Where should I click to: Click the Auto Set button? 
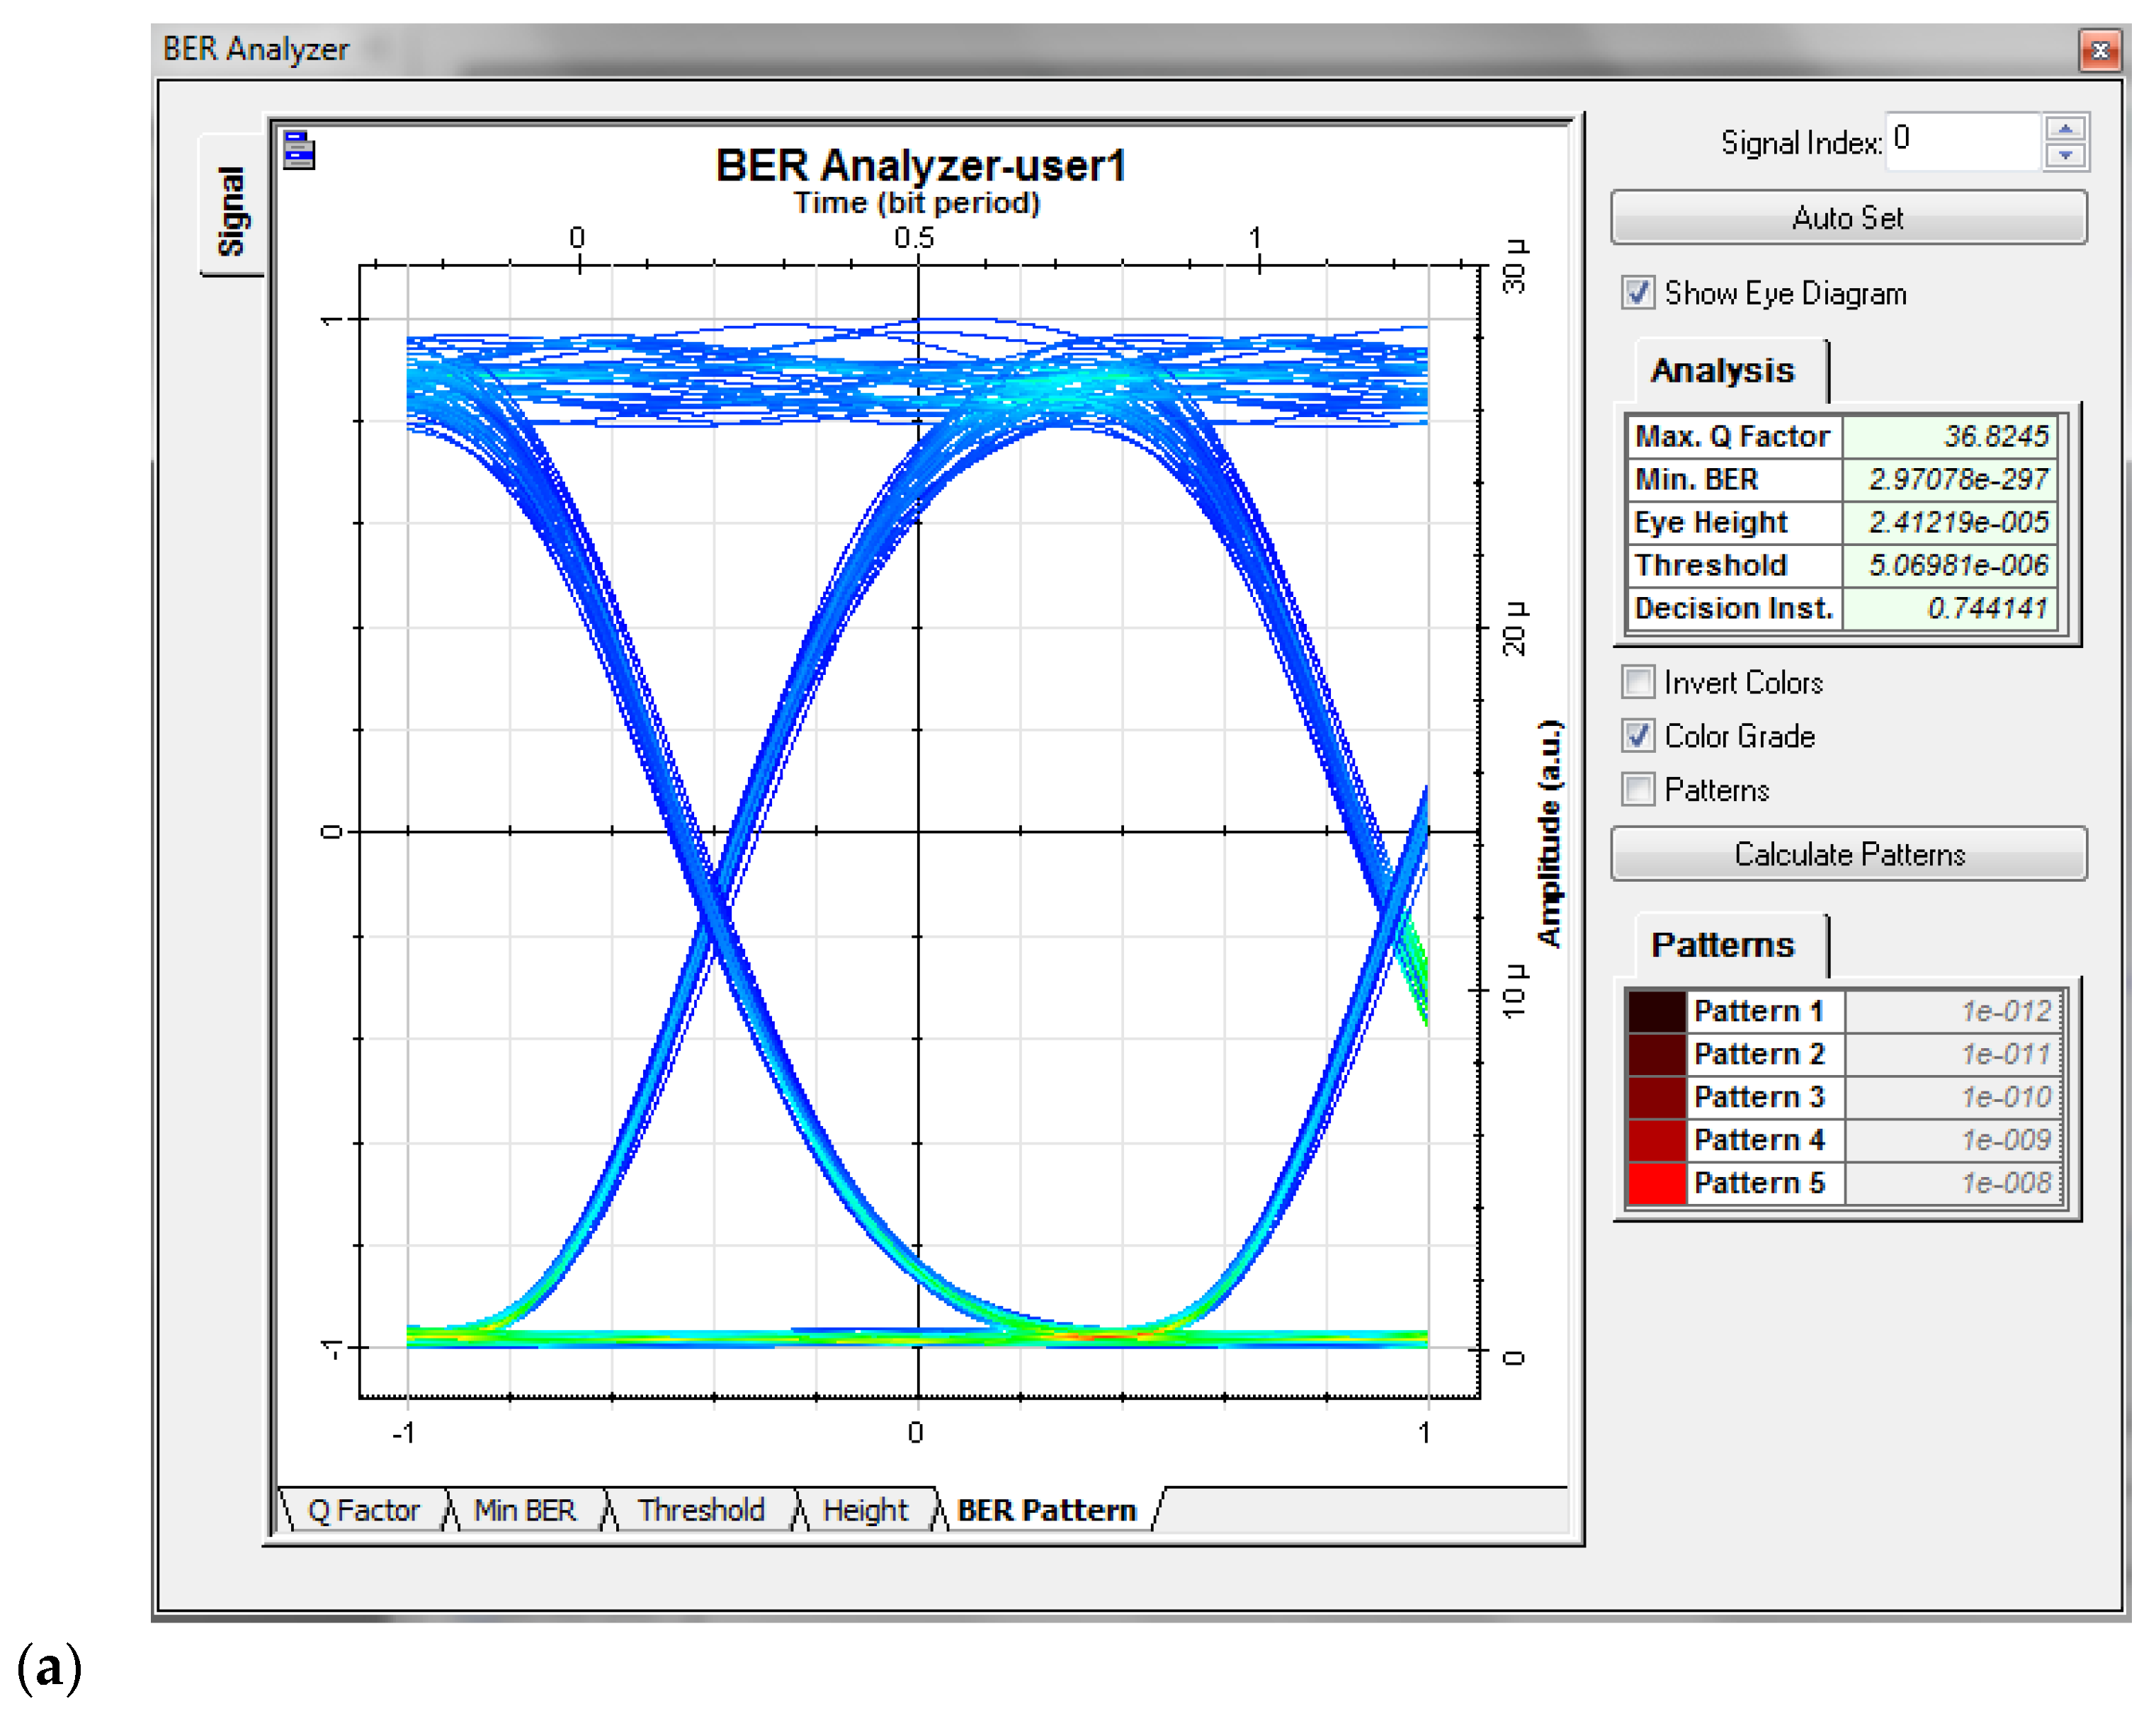(x=1849, y=217)
